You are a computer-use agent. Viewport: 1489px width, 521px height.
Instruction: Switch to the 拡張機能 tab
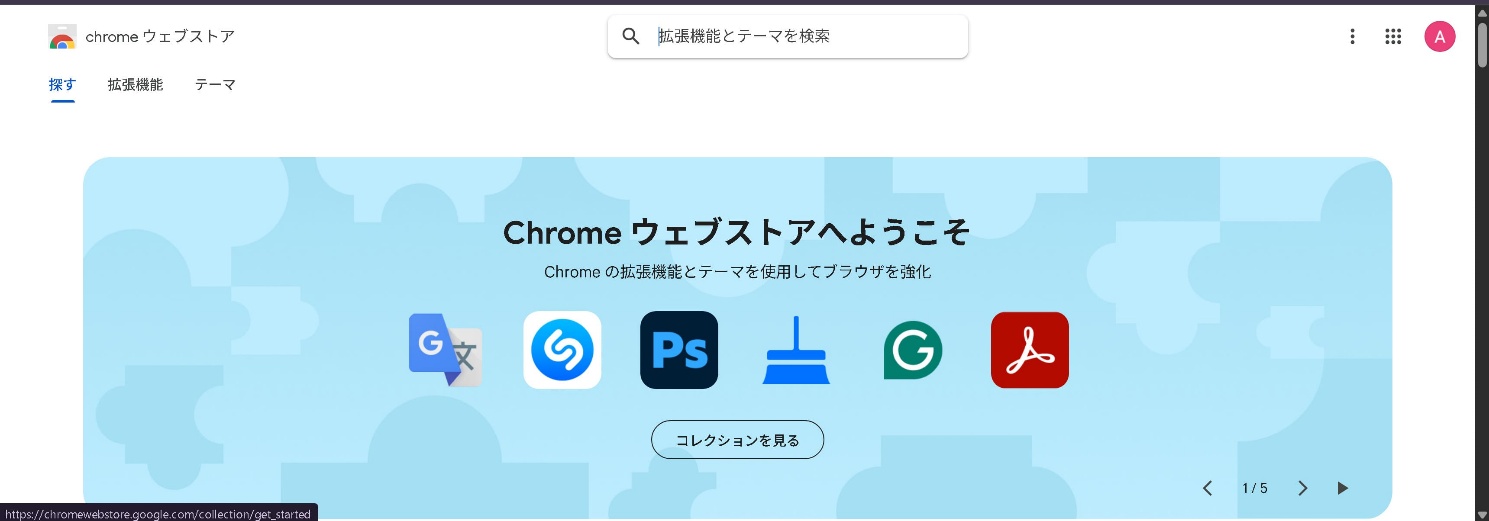coord(135,85)
